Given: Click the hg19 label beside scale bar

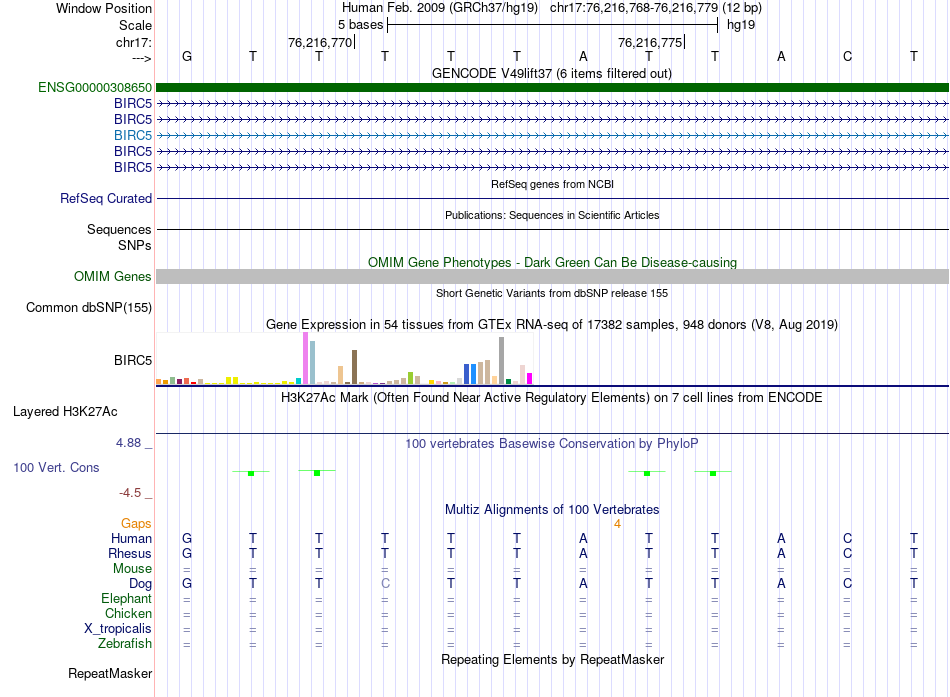Looking at the screenshot, I should [741, 25].
